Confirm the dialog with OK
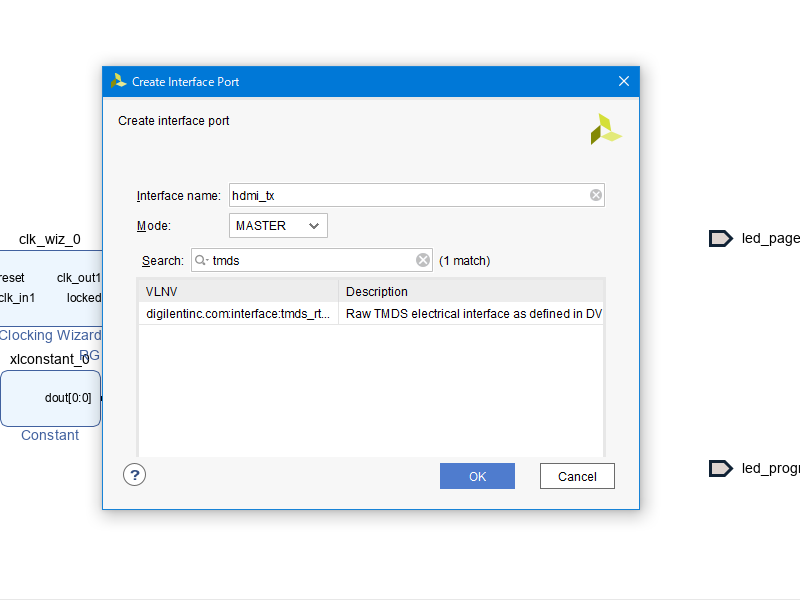The width and height of the screenshot is (800, 600). (x=477, y=476)
